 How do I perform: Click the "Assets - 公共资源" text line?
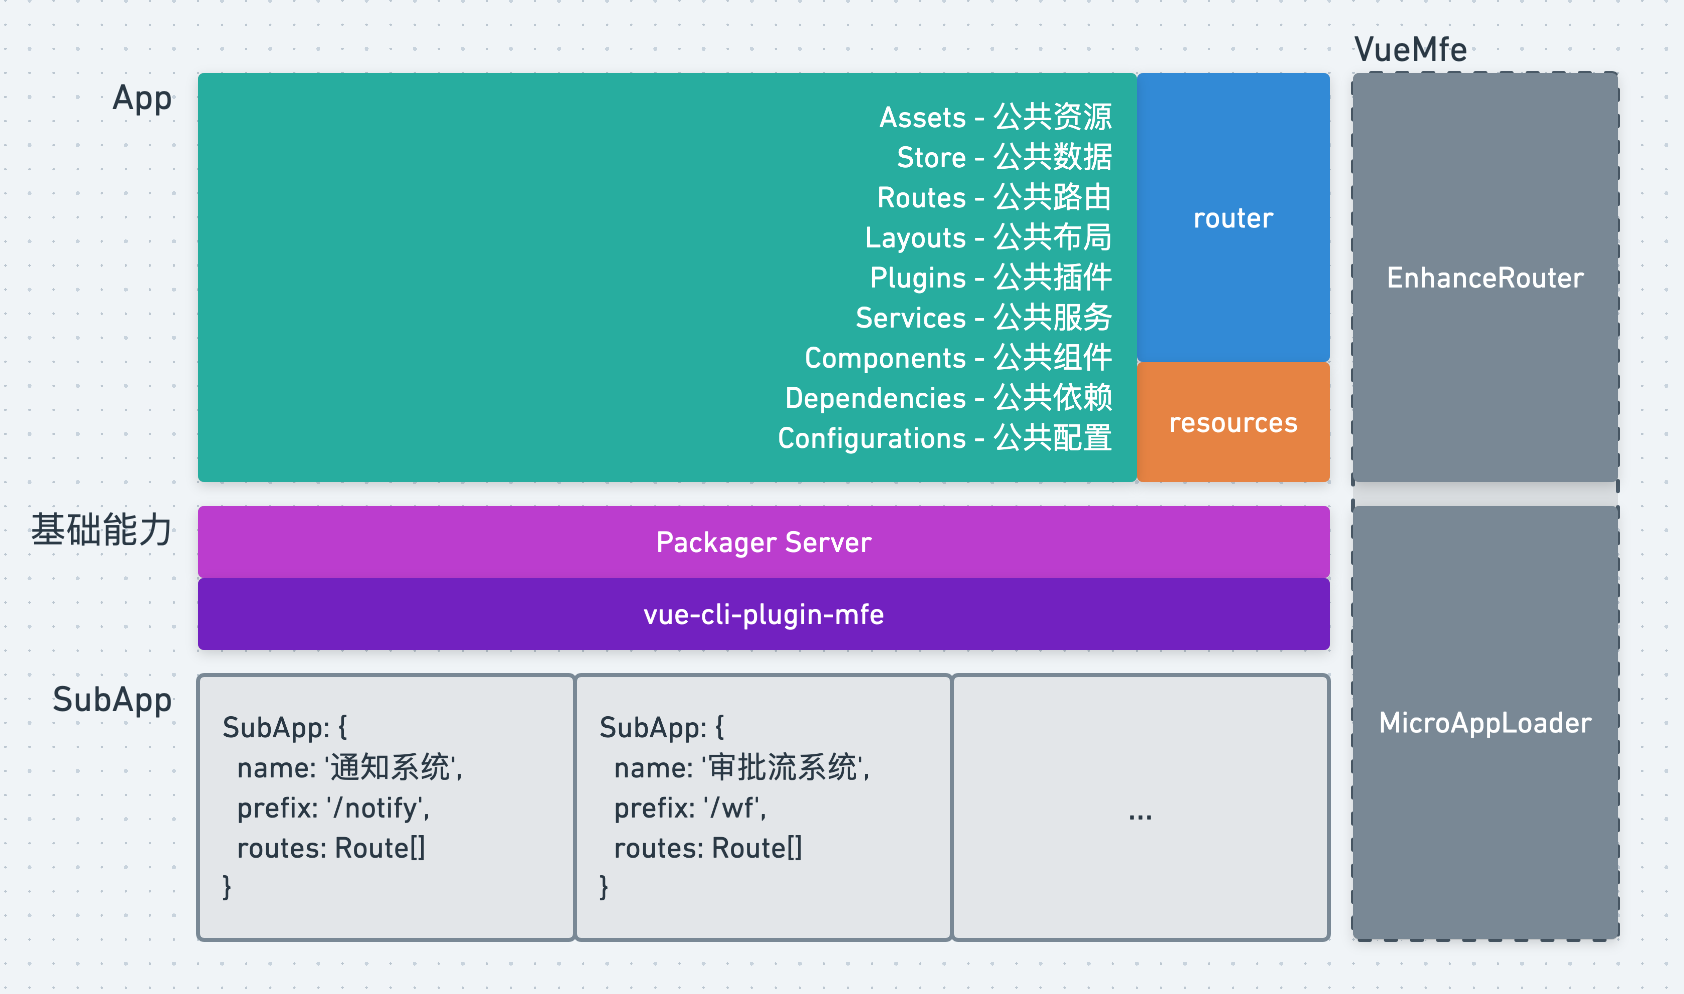point(995,117)
